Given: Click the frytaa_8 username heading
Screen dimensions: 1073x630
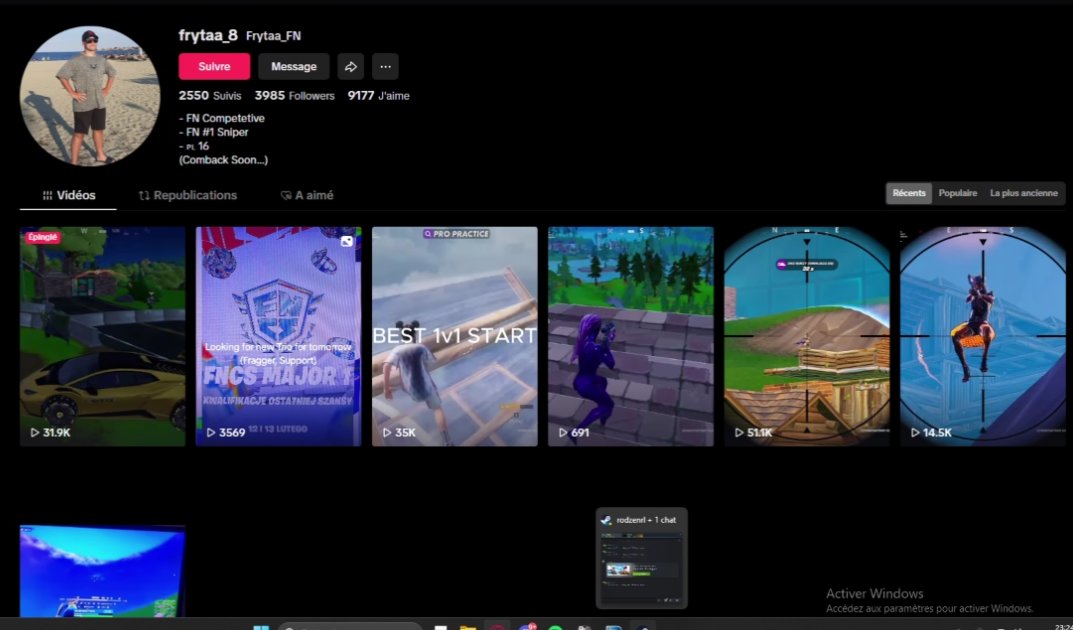Looking at the screenshot, I should coord(208,36).
